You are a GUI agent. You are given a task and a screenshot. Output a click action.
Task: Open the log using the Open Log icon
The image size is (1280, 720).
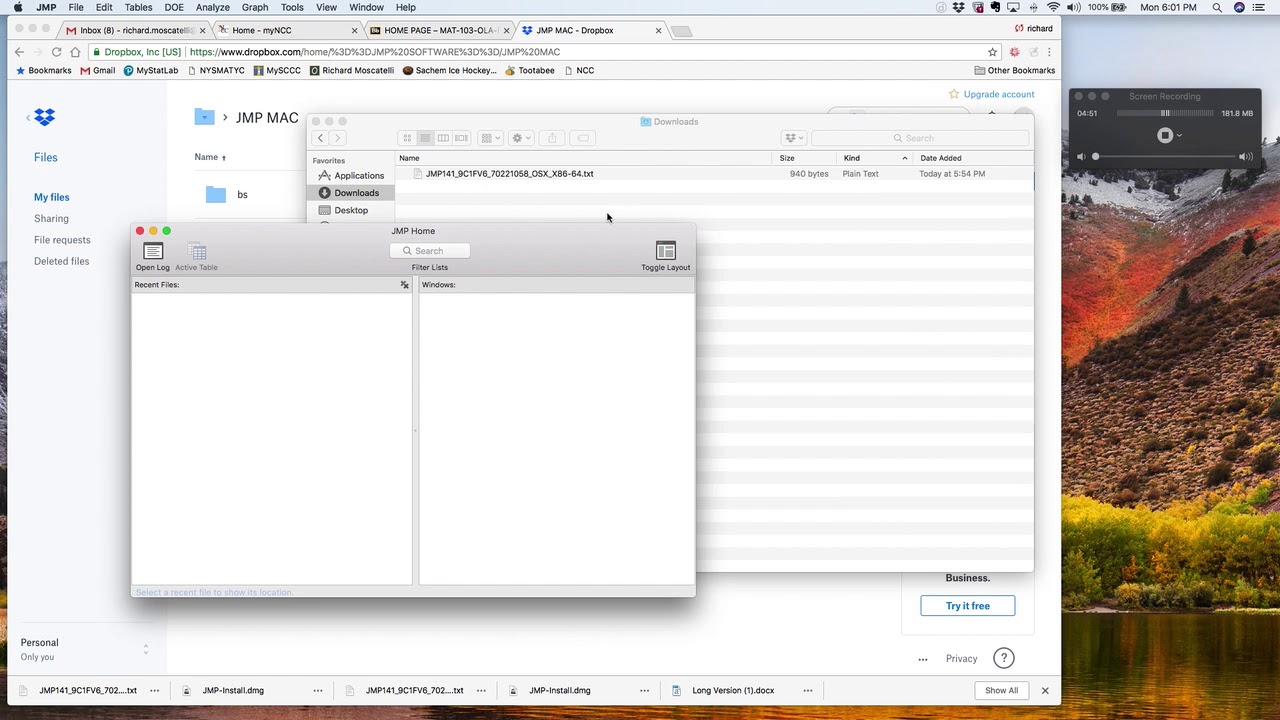(152, 252)
